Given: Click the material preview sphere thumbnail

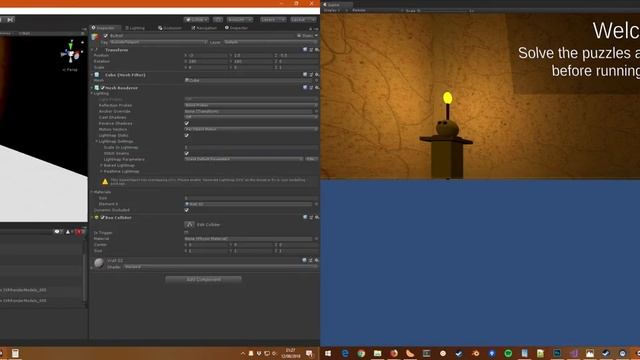Looking at the screenshot, I should [x=99, y=263].
